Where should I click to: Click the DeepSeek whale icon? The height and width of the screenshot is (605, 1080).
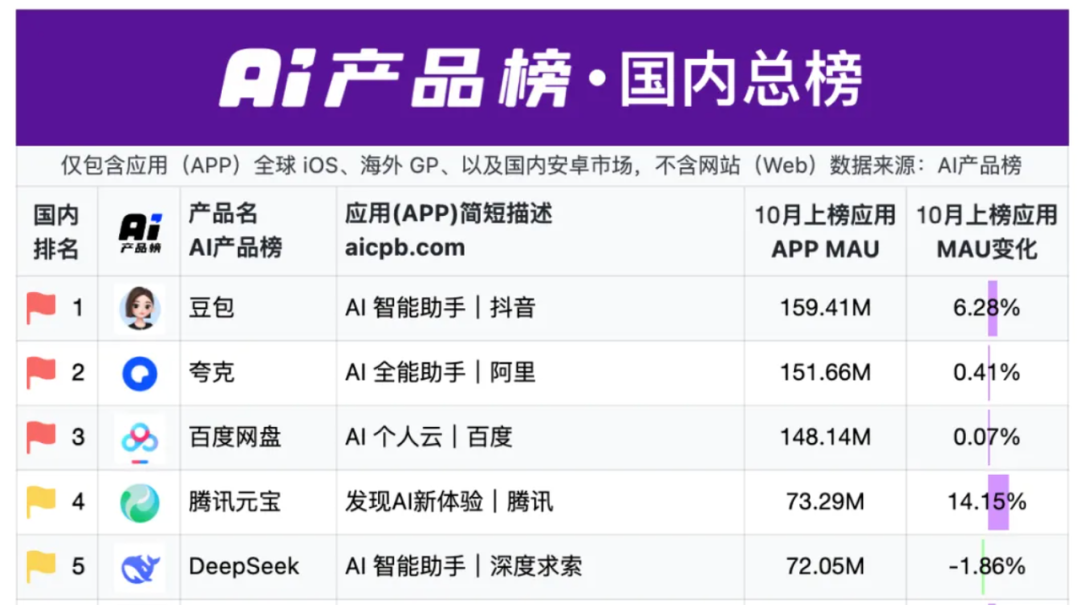coord(139,567)
